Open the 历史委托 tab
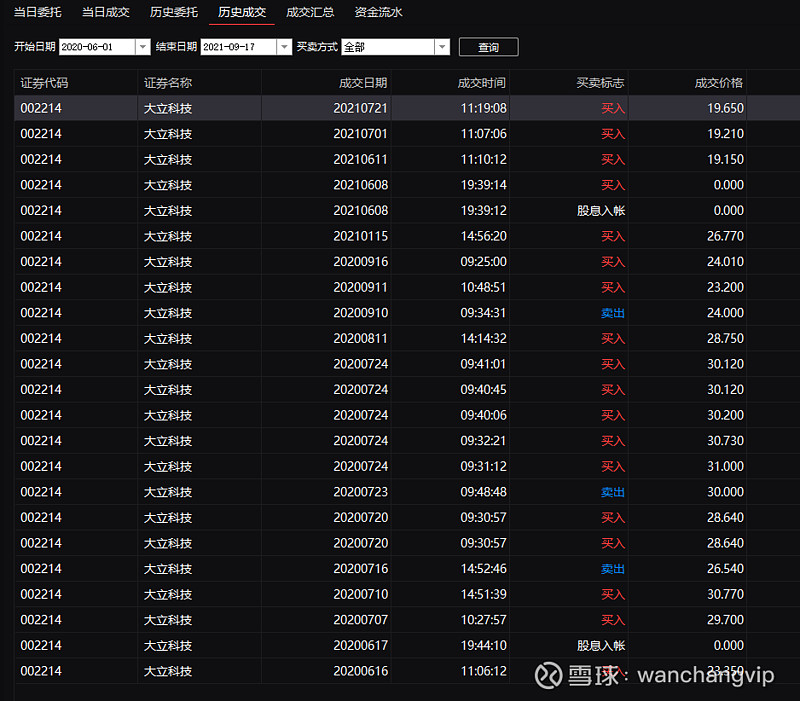The width and height of the screenshot is (800, 701). 173,12
